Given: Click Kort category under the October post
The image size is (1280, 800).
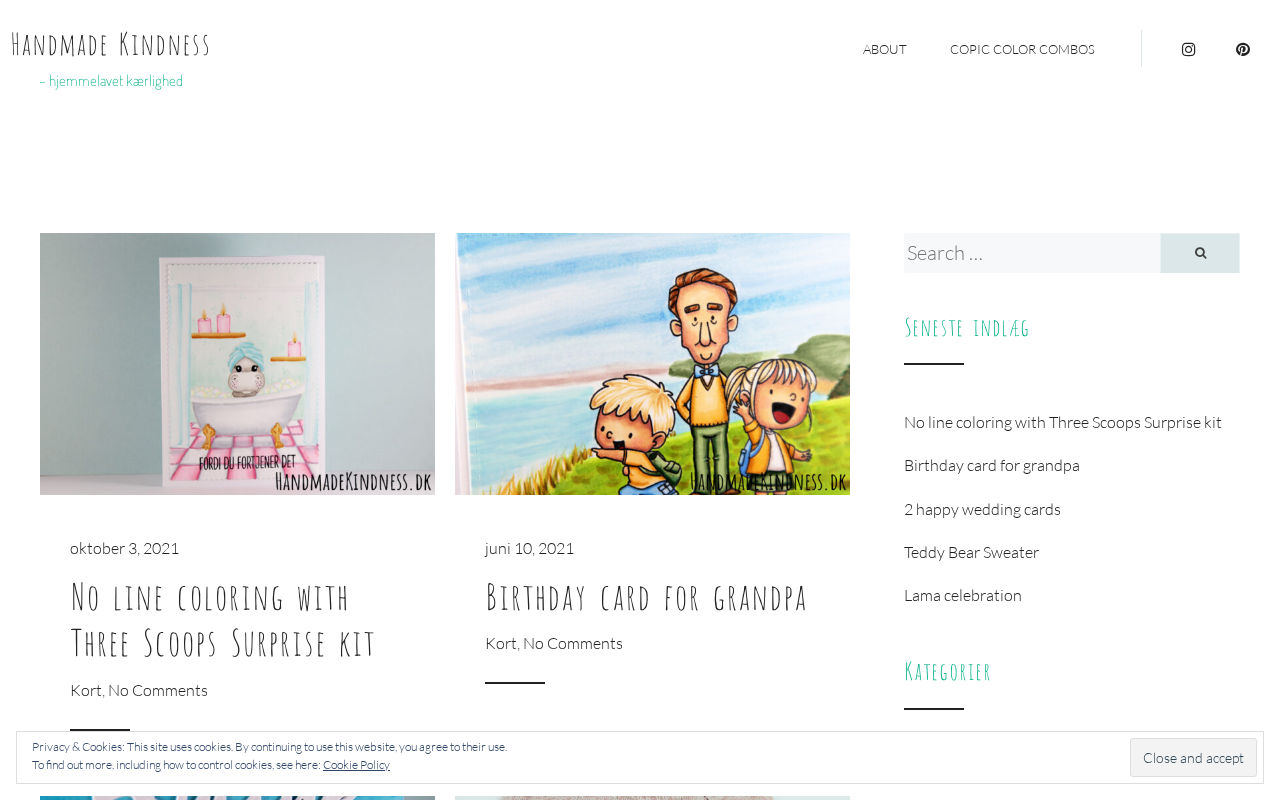Looking at the screenshot, I should [x=86, y=690].
